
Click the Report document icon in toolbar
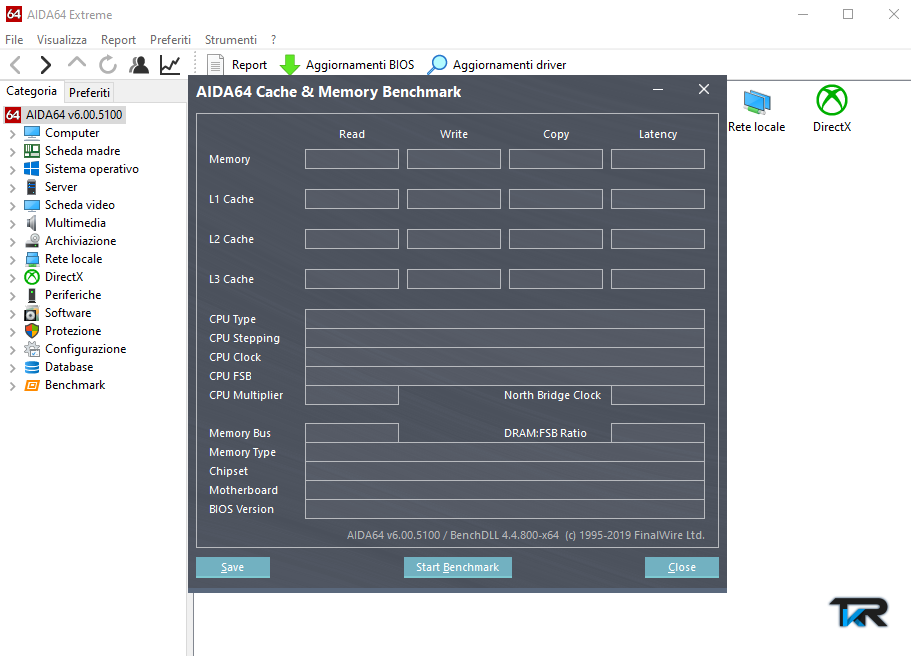pos(216,64)
